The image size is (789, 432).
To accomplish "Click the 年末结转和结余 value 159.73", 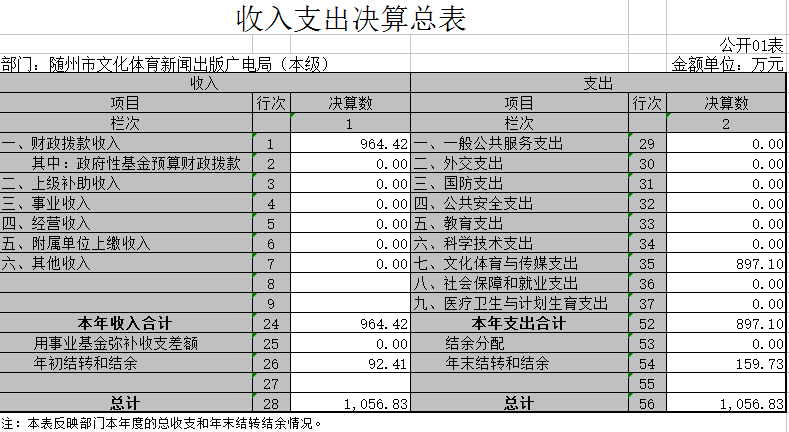I will click(726, 363).
